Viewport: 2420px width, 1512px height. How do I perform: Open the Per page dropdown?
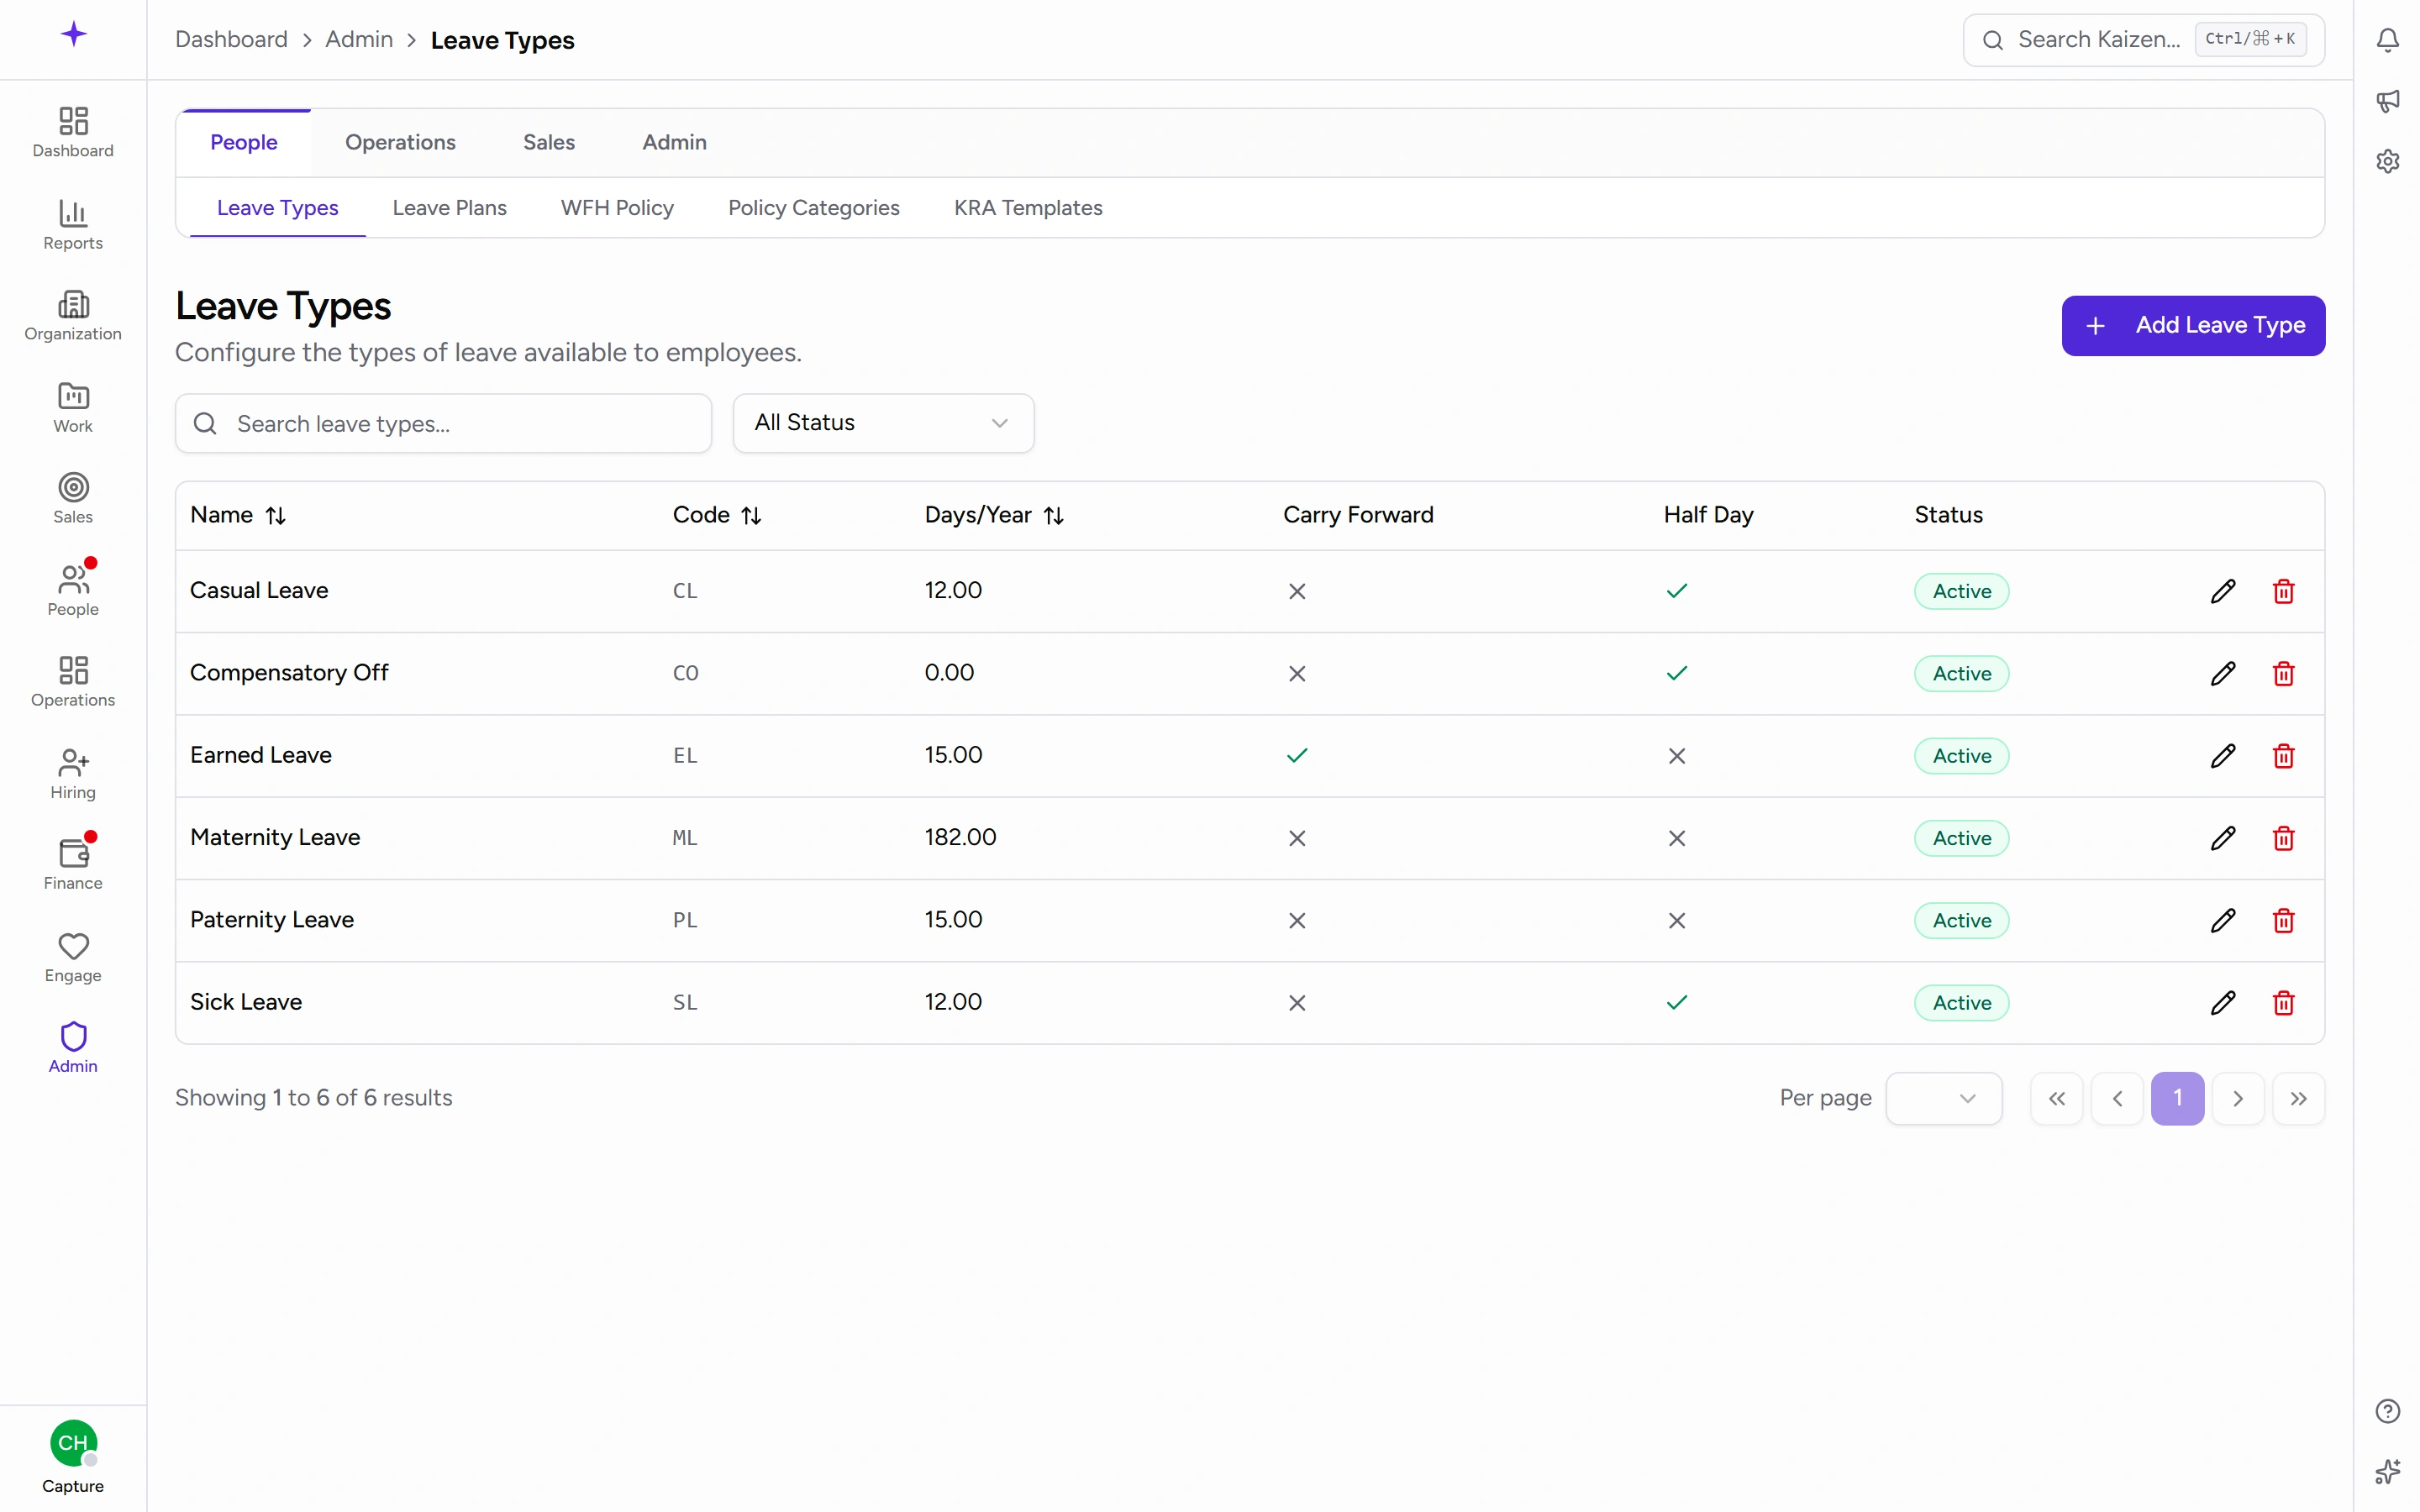click(1943, 1098)
